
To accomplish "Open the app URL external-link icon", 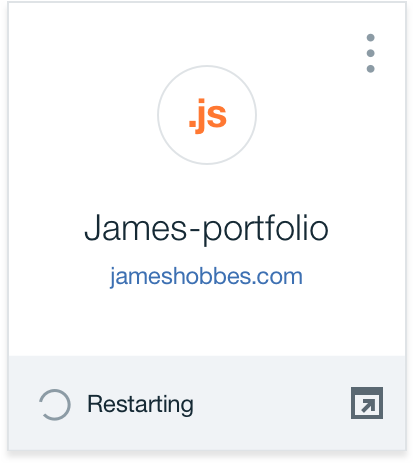I will tap(367, 403).
